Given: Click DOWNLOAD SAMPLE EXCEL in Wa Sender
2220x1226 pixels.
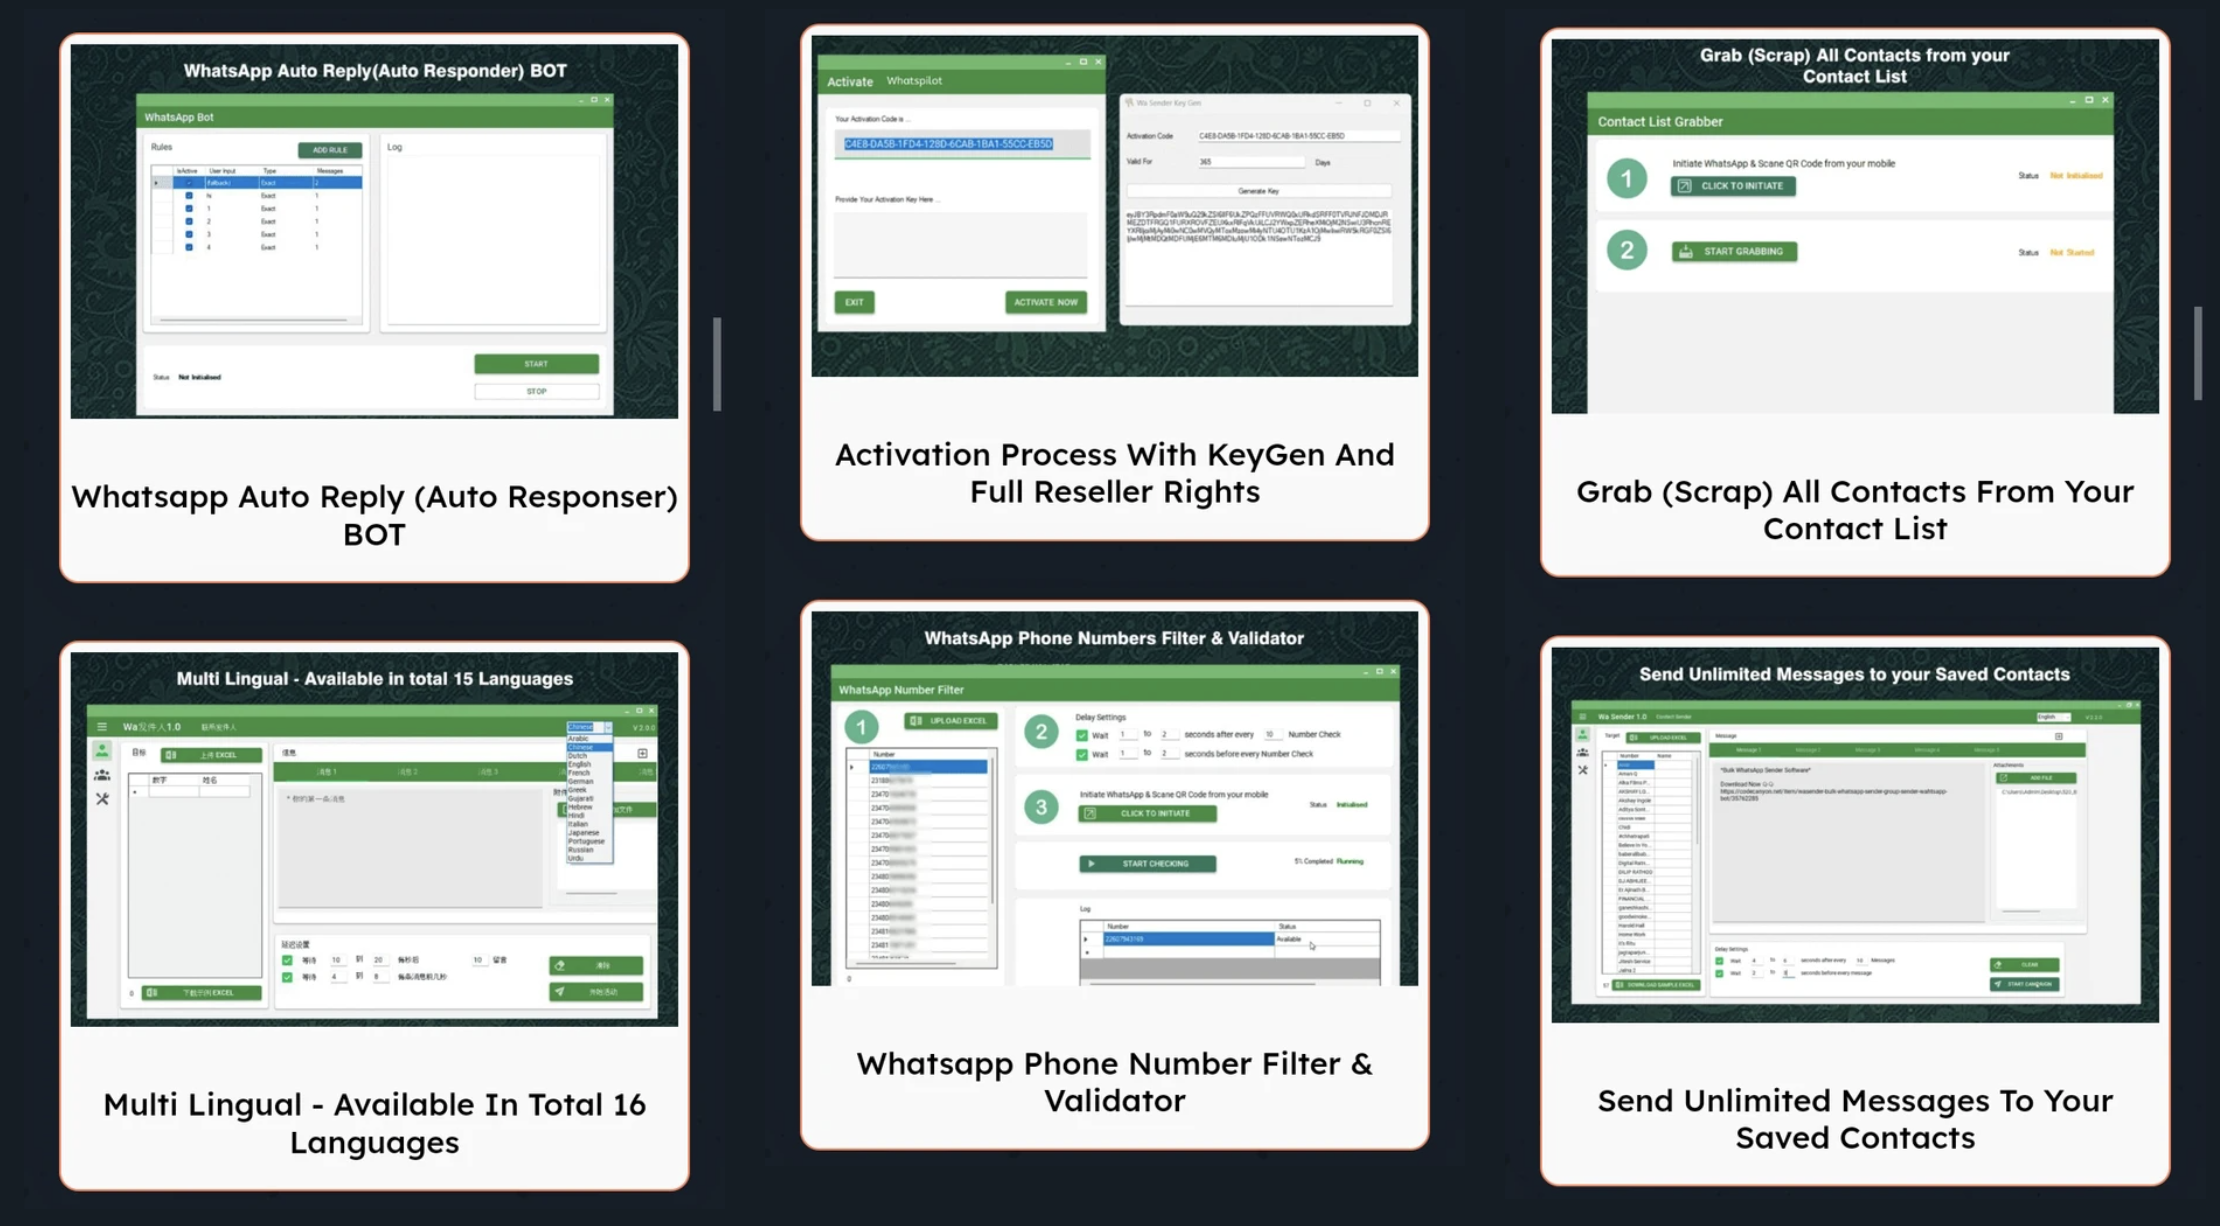Looking at the screenshot, I should (x=1657, y=985).
